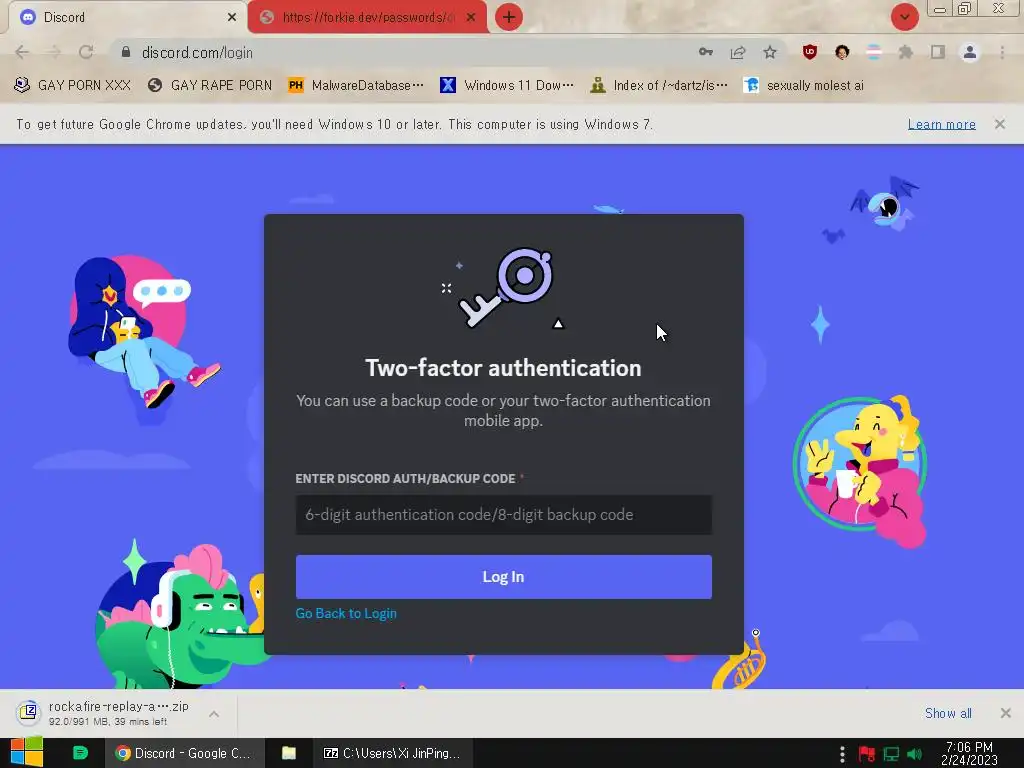Open the File Explorer taskbar icon
1024x768 pixels.
point(289,753)
